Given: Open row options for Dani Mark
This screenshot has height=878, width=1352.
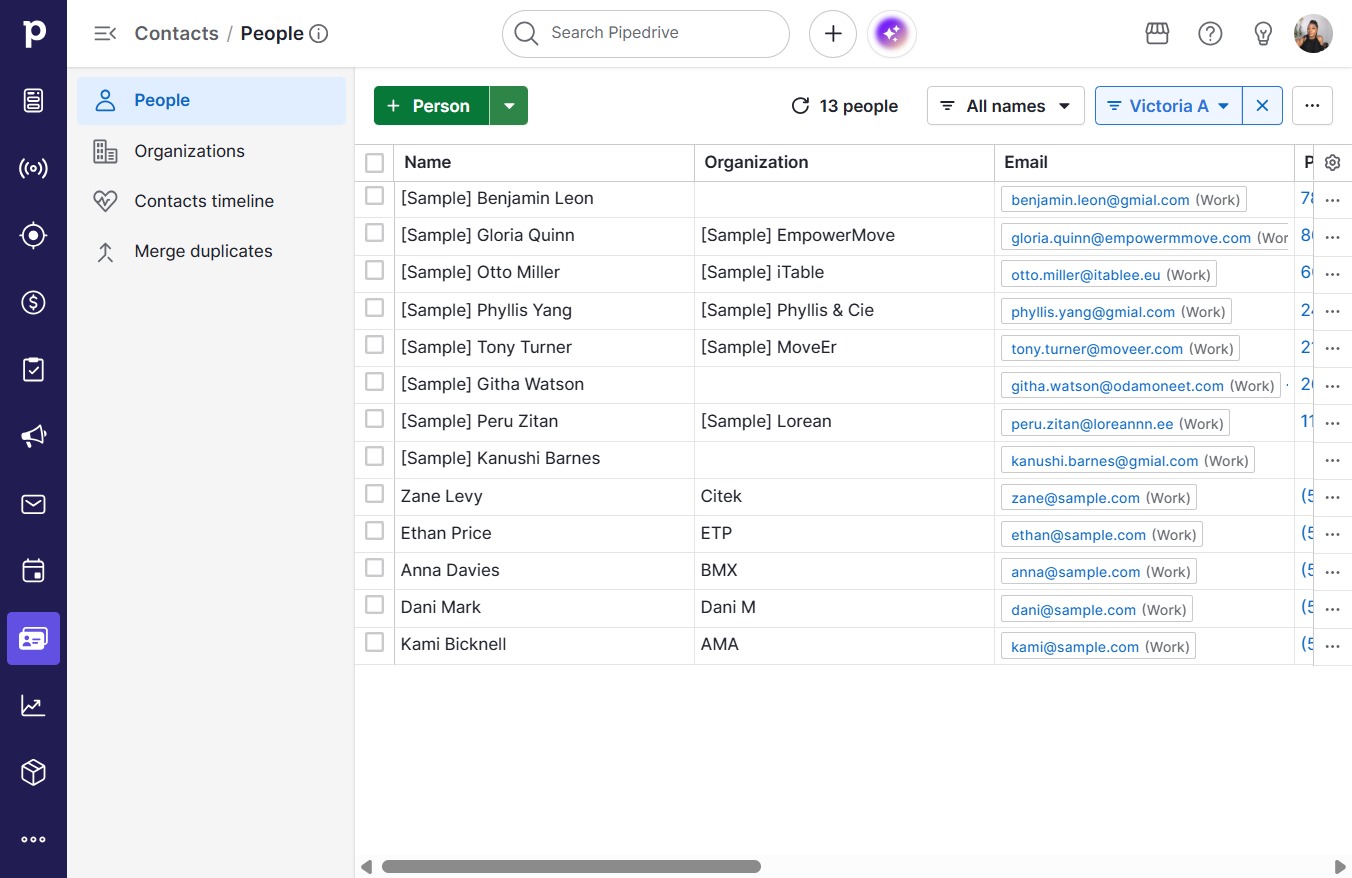Looking at the screenshot, I should click(1332, 610).
